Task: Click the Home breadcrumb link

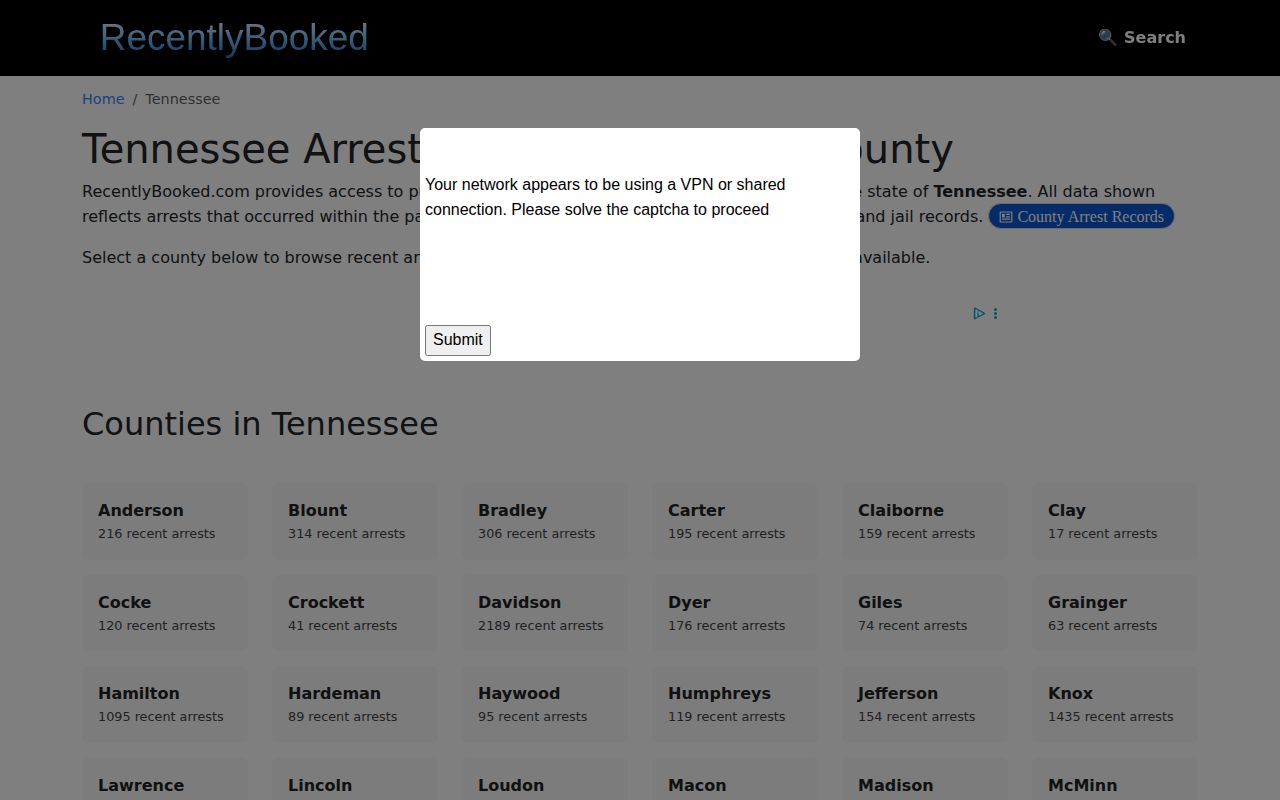Action: [x=103, y=99]
